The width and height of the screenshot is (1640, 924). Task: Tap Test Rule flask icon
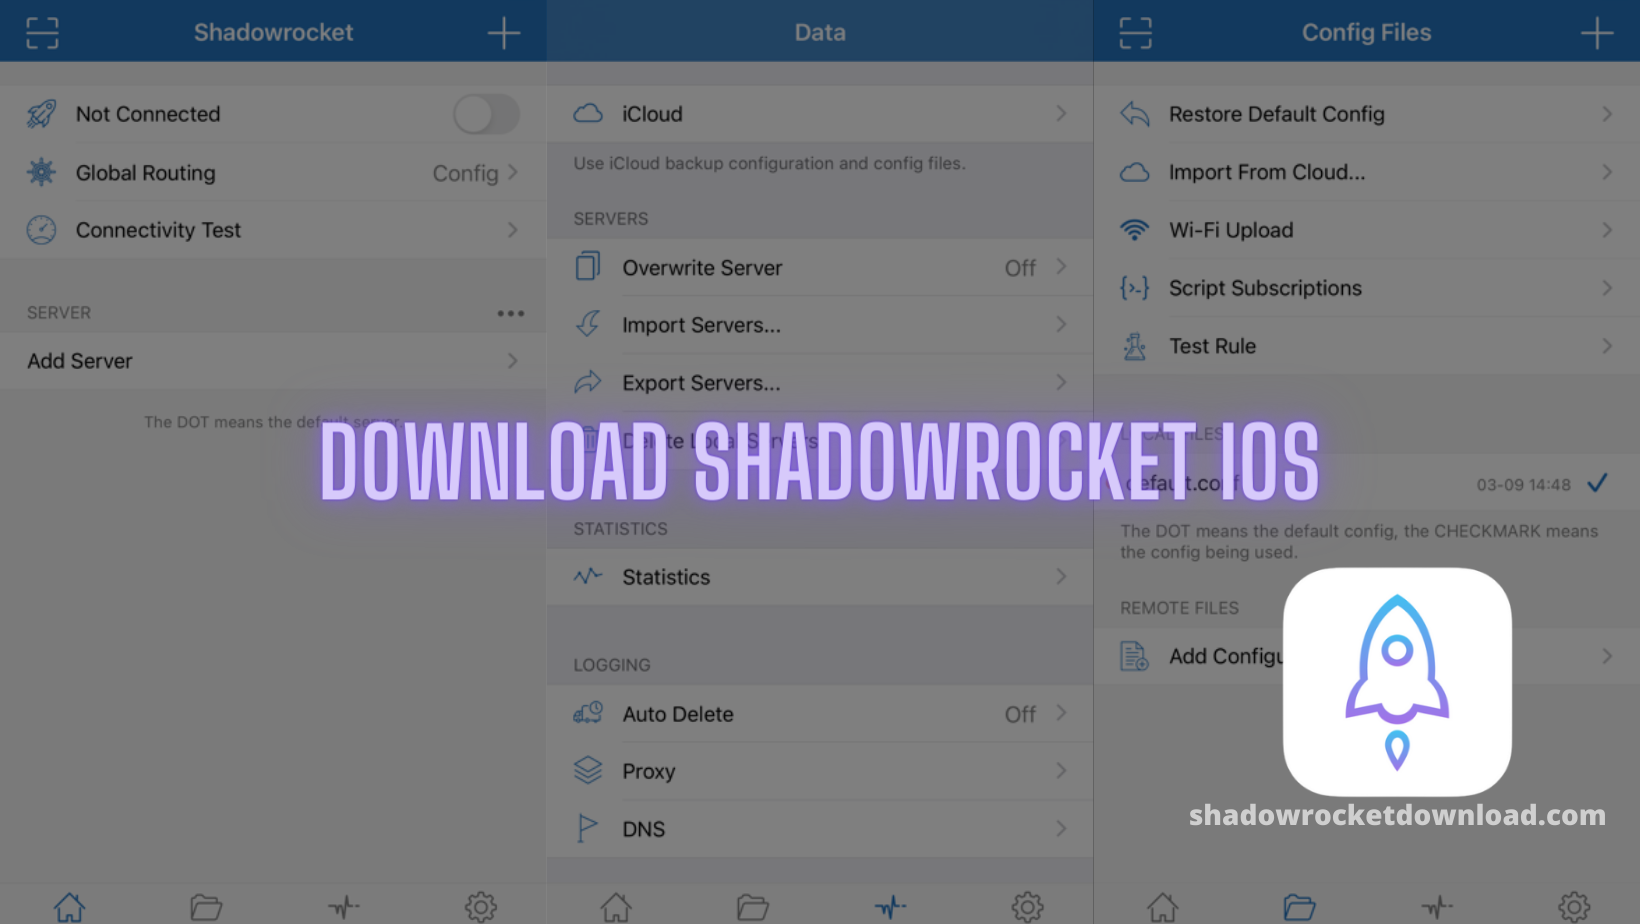coord(1135,346)
